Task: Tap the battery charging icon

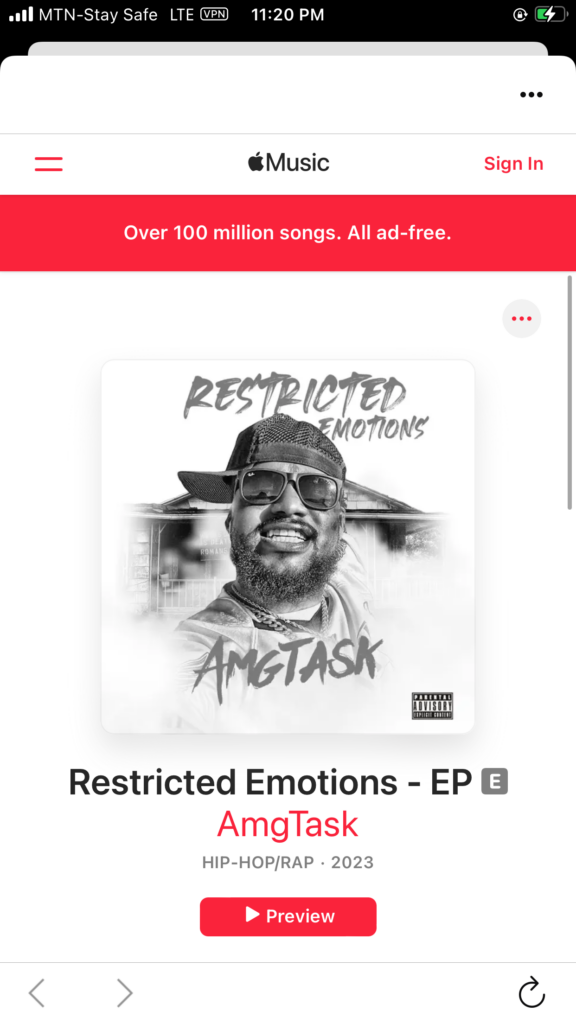Action: [x=551, y=14]
